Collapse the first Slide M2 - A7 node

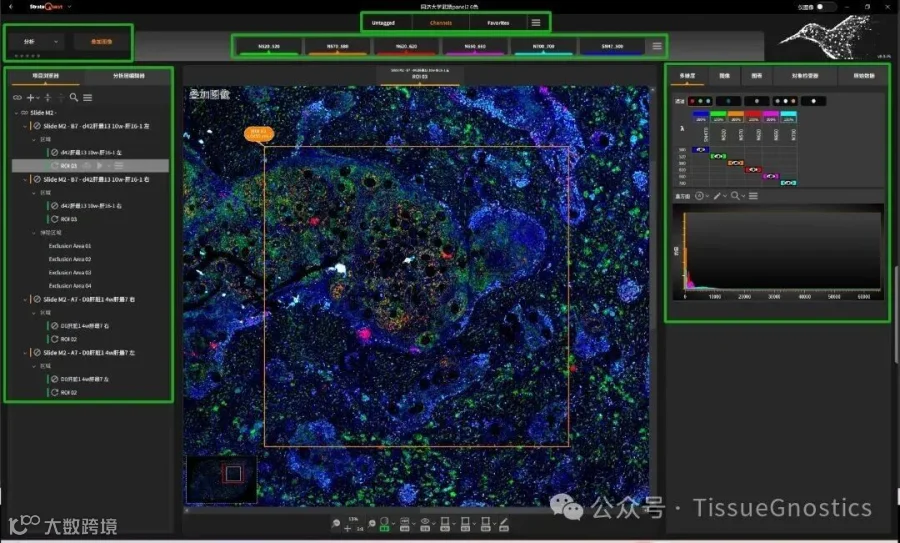click(x=25, y=299)
